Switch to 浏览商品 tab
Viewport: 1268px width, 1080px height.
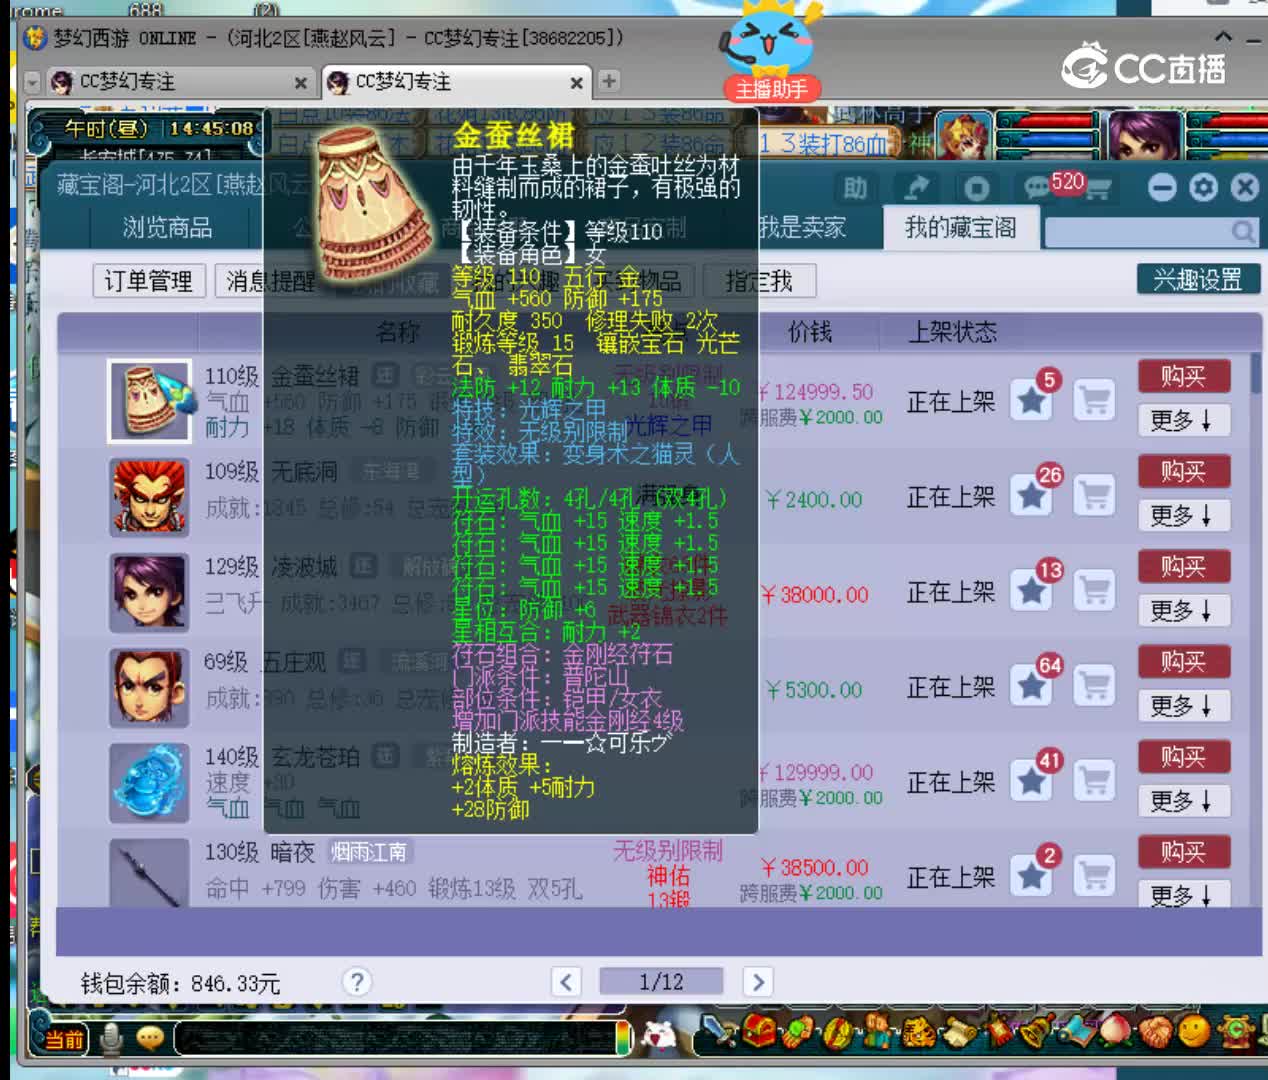tap(167, 228)
